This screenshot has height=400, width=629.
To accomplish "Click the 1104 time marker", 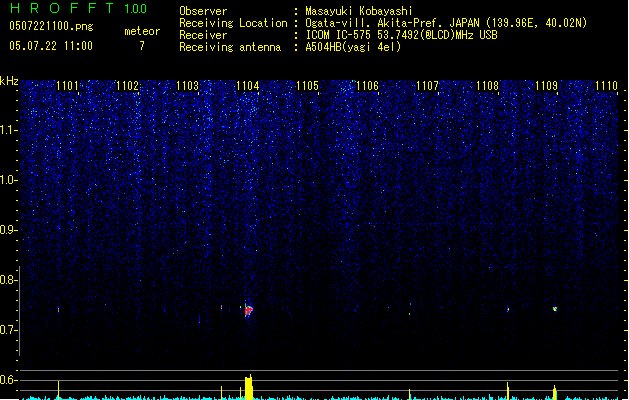I will coord(248,86).
